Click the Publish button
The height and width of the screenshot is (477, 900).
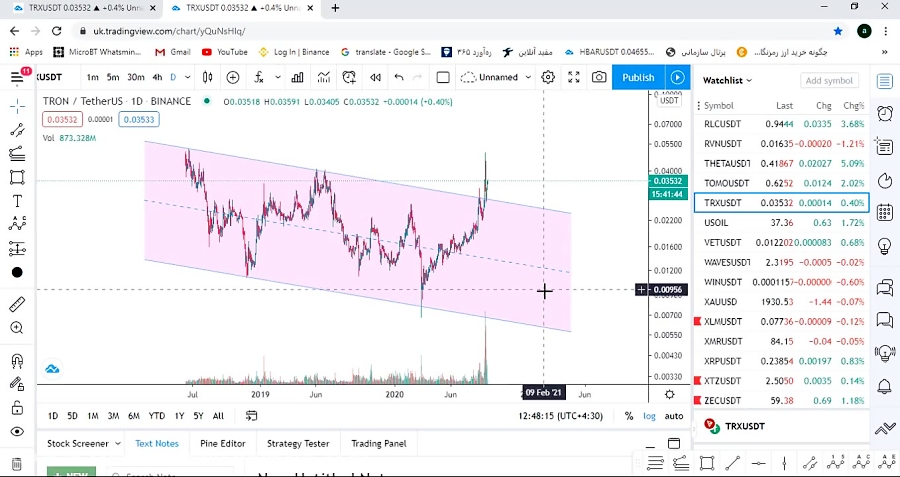point(638,77)
